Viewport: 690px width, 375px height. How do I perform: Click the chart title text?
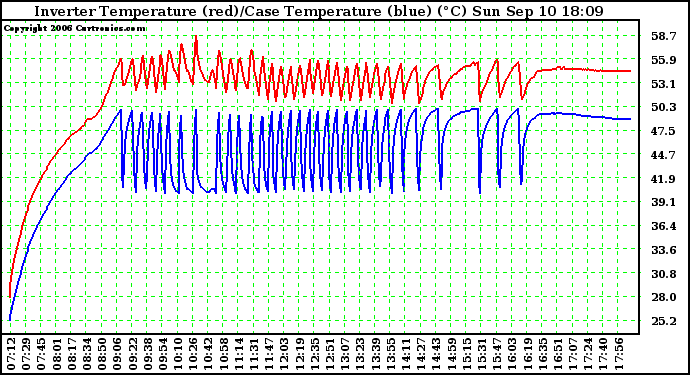click(319, 11)
